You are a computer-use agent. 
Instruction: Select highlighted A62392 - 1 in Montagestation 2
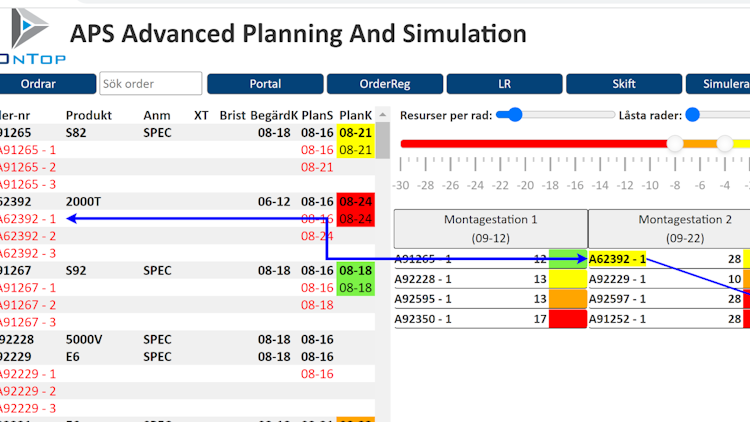click(x=617, y=259)
